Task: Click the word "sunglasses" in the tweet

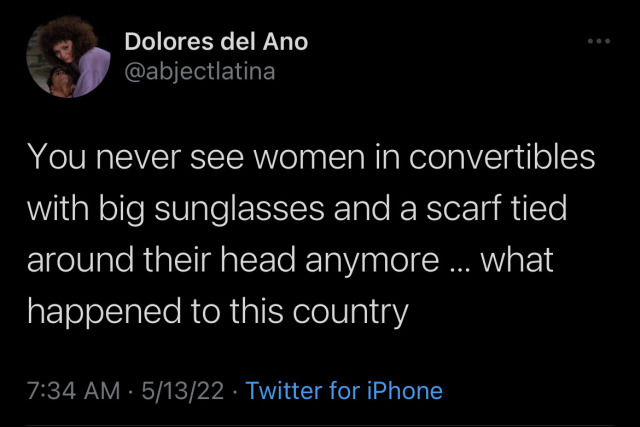Action: click(242, 211)
